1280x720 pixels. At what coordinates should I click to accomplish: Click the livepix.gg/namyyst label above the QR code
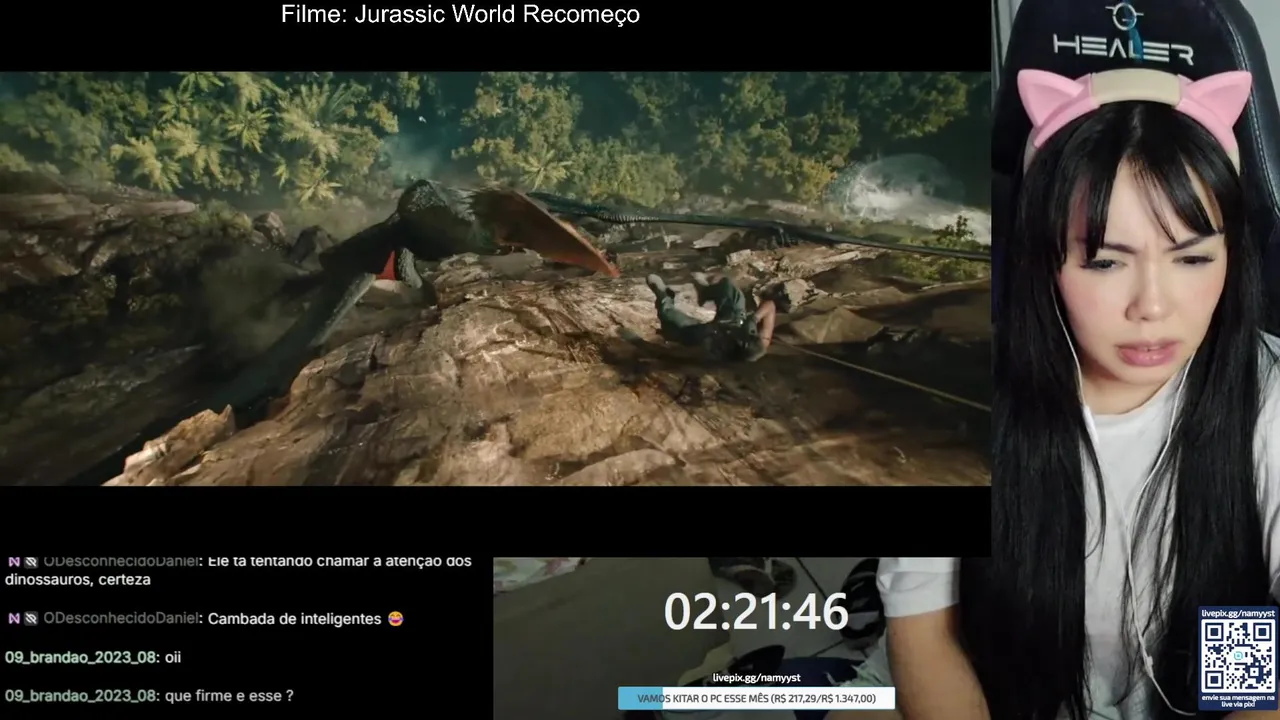(1238, 612)
